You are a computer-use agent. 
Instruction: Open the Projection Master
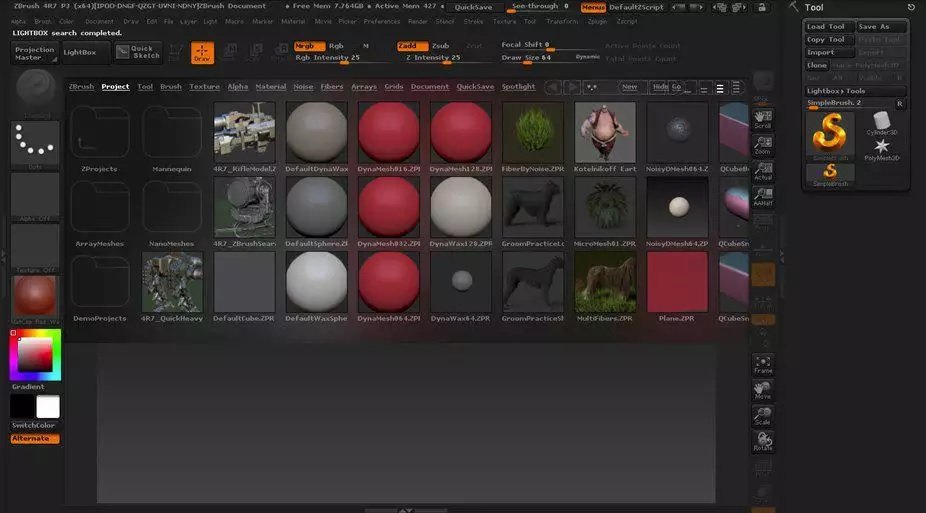[x=34, y=53]
